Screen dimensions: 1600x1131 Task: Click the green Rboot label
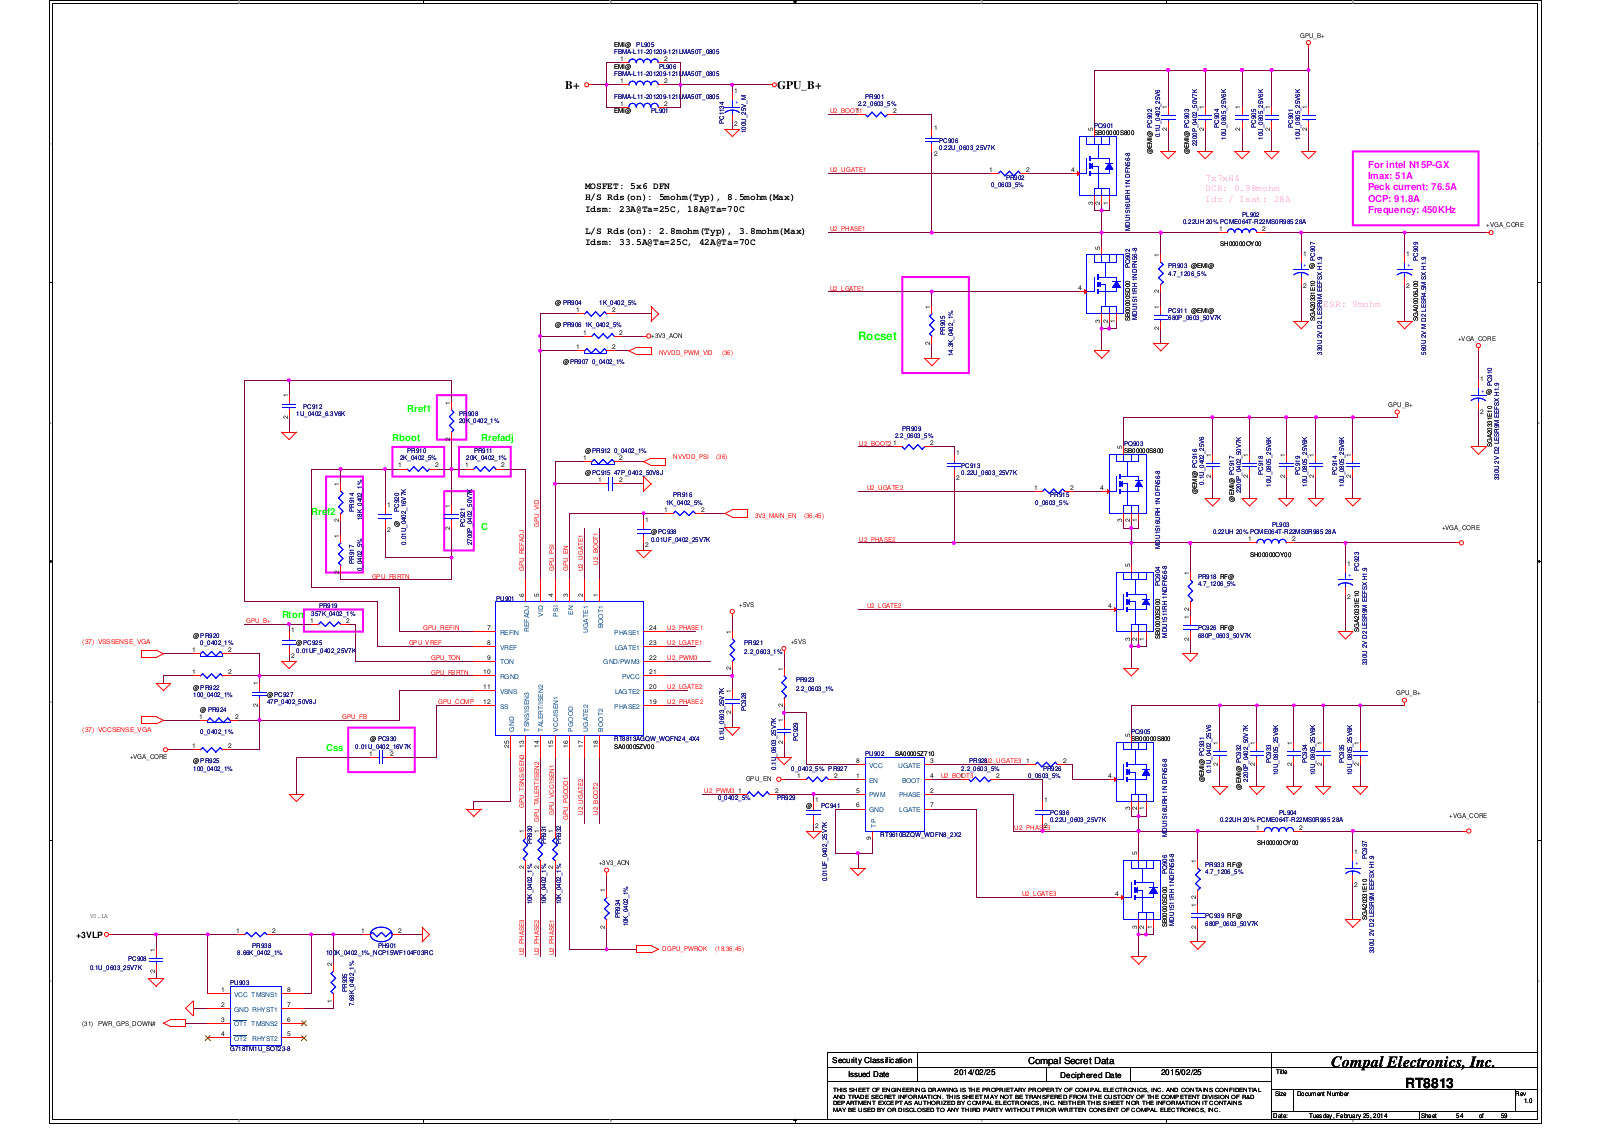click(x=406, y=438)
